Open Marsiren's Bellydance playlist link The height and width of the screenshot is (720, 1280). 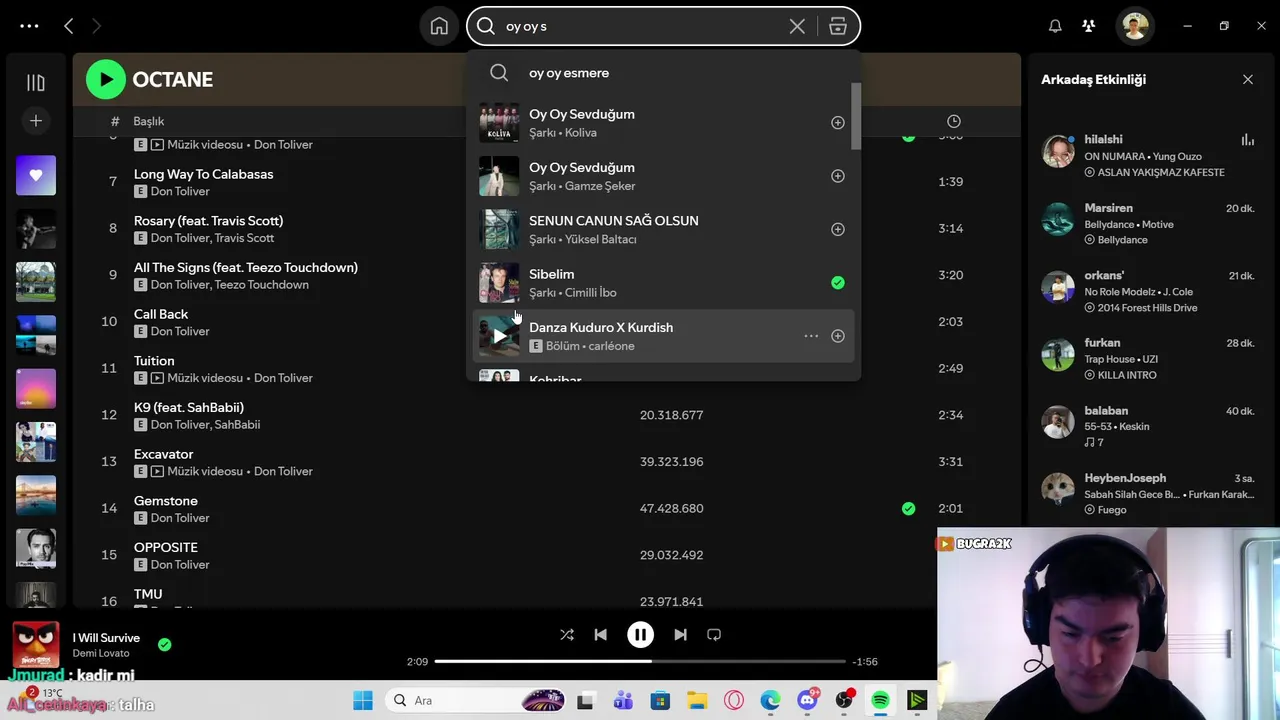(x=1122, y=240)
